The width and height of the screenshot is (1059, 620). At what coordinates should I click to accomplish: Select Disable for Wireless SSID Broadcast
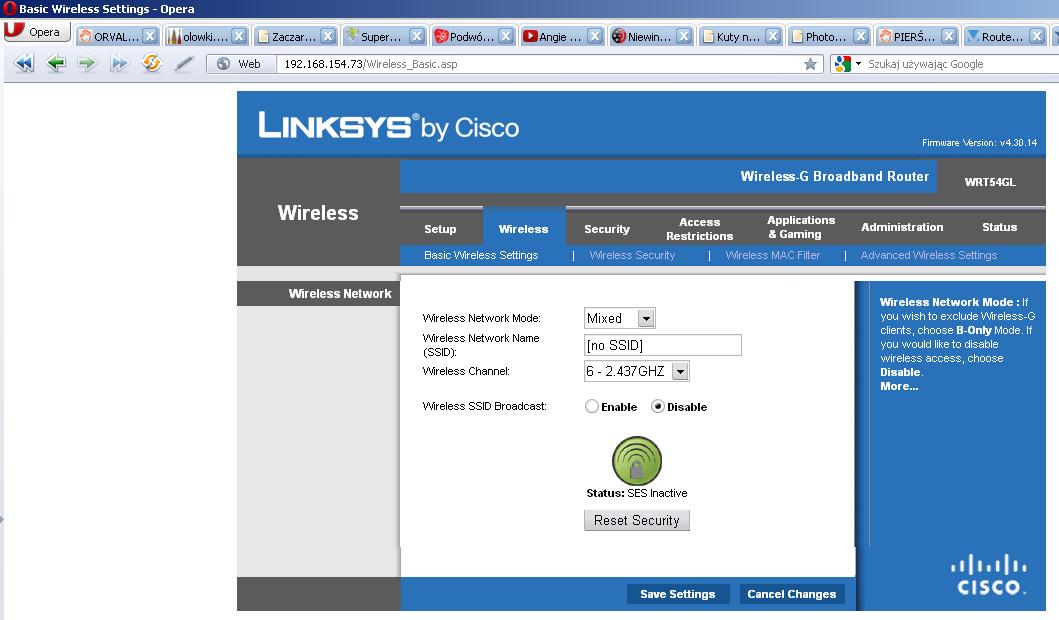(x=658, y=407)
